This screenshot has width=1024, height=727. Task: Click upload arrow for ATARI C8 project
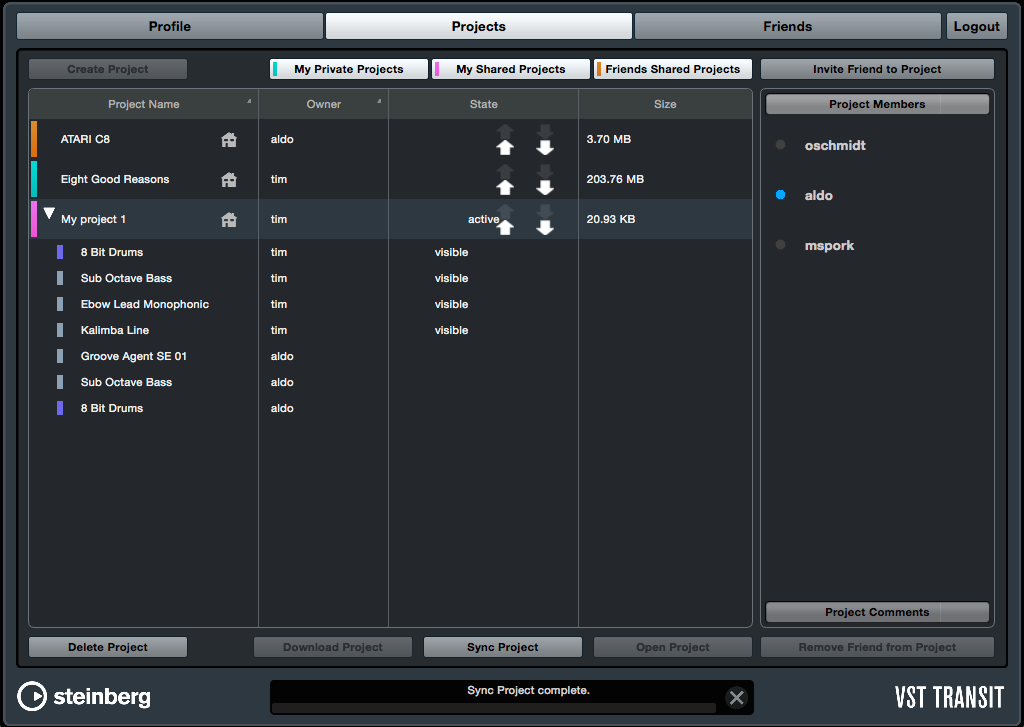coord(505,147)
